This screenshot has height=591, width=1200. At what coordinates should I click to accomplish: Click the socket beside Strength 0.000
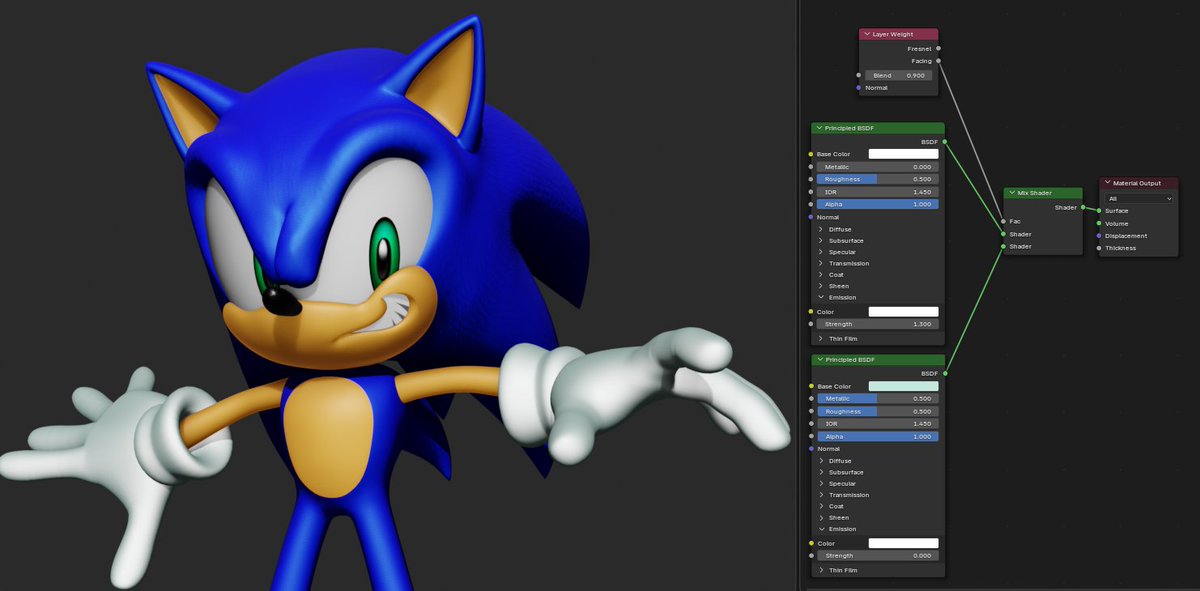(811, 556)
